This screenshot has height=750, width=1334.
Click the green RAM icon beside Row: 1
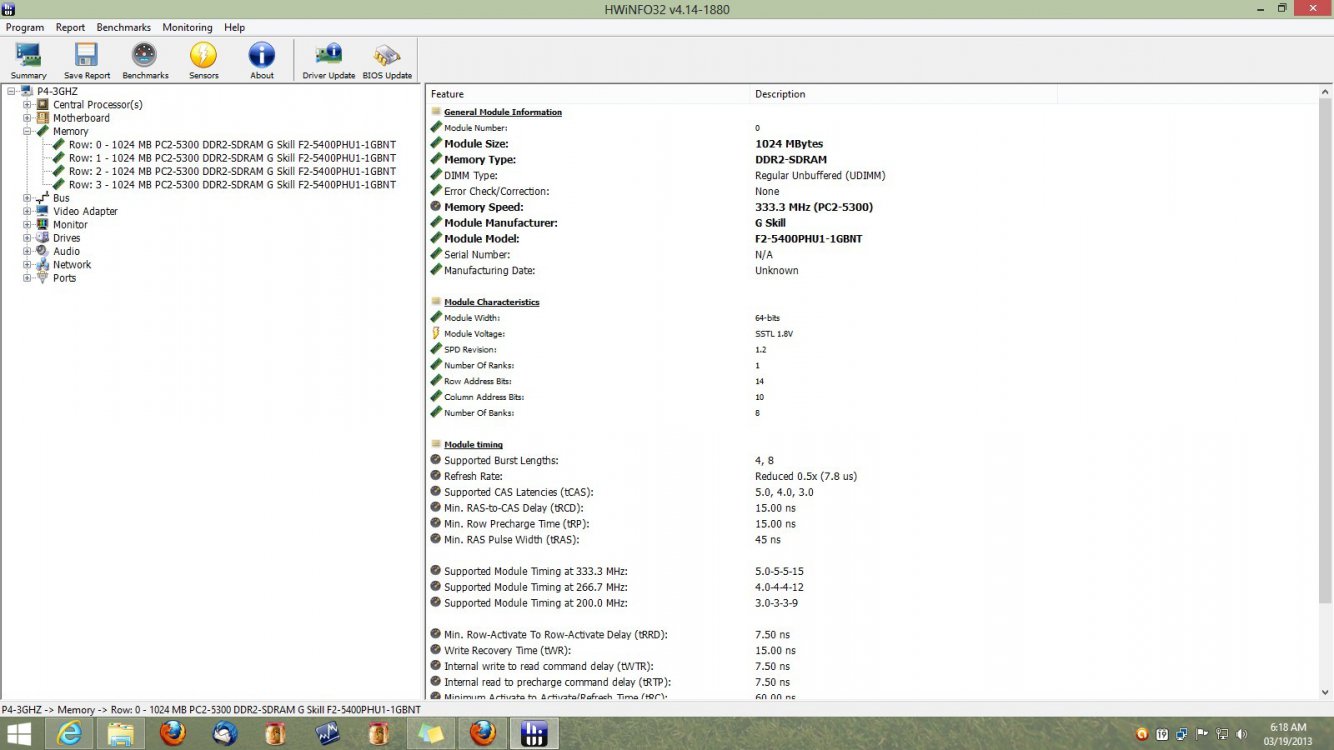[x=59, y=158]
